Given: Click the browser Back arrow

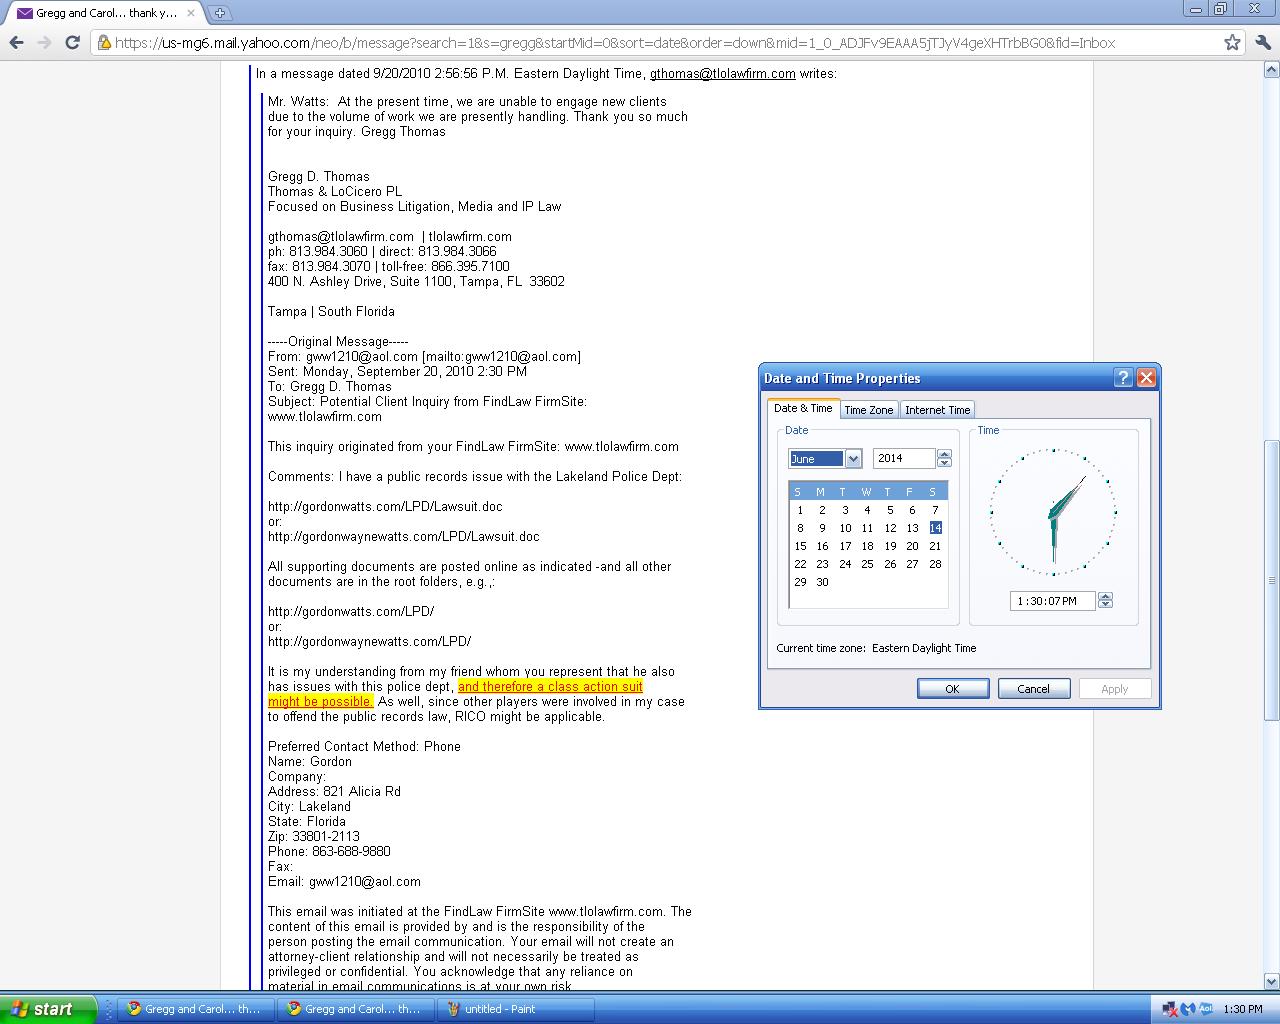Looking at the screenshot, I should (x=16, y=42).
